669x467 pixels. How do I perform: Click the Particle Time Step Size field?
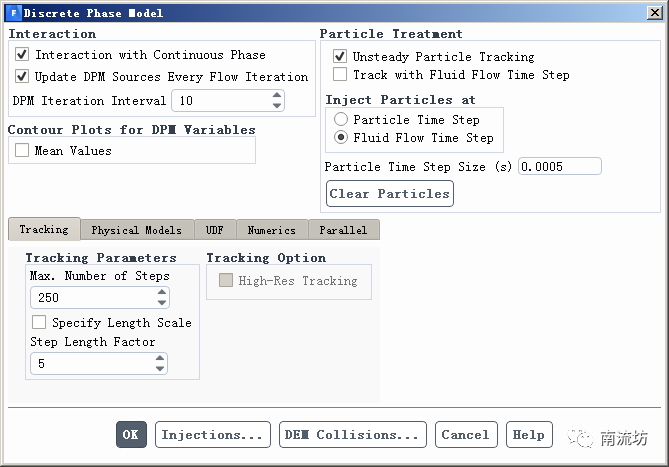click(x=559, y=167)
